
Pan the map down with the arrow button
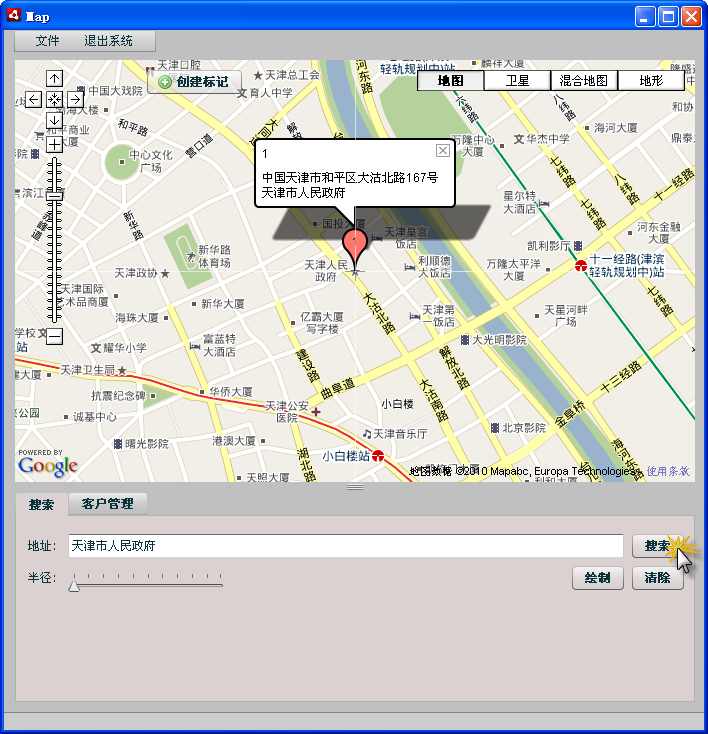pyautogui.click(x=54, y=120)
